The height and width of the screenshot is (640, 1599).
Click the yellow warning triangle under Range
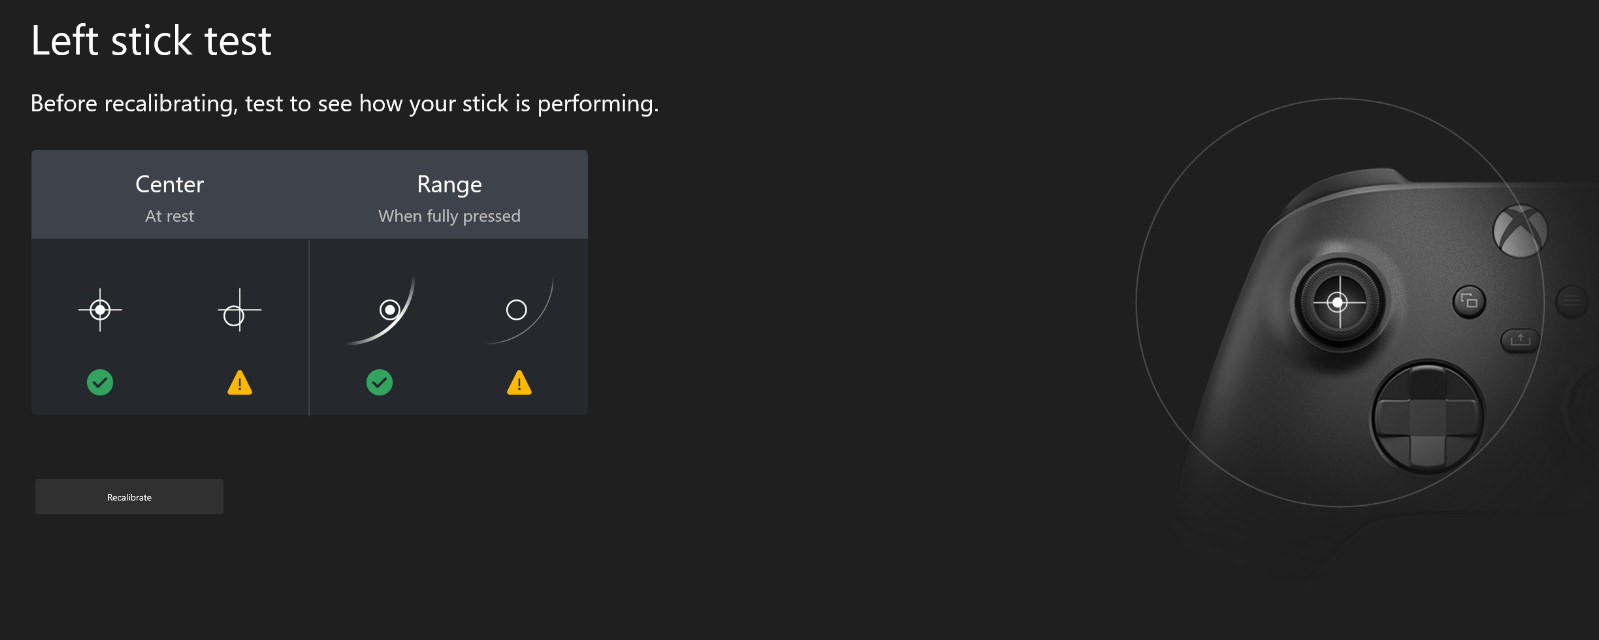(x=519, y=382)
